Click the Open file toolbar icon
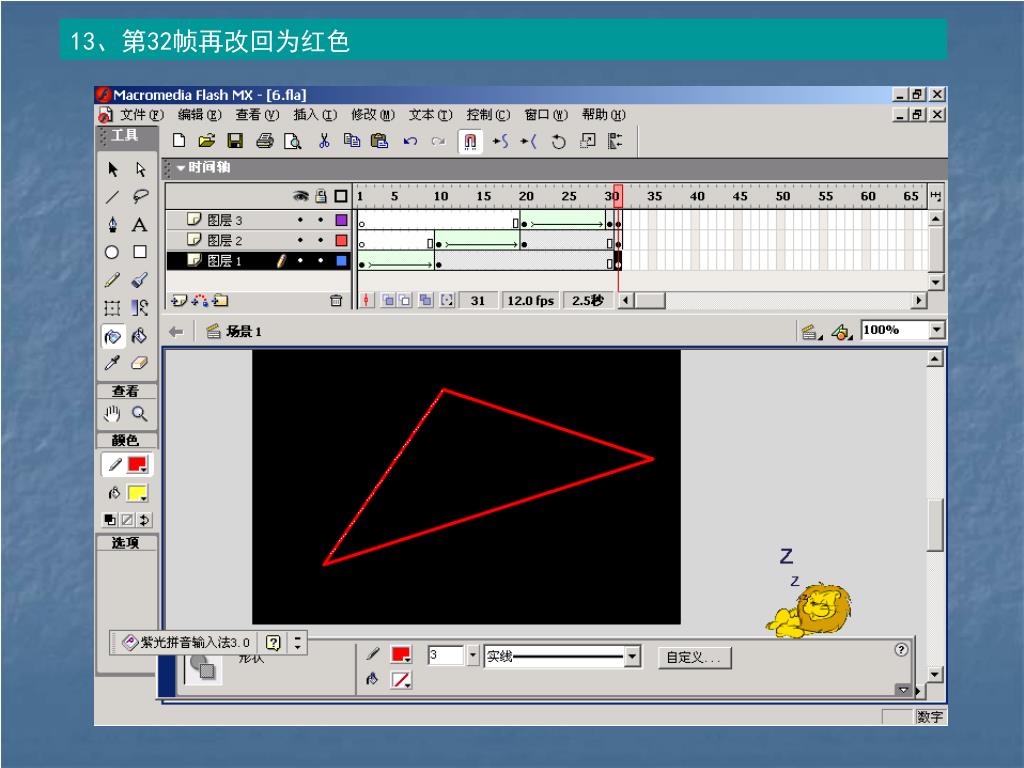Viewport: 1024px width, 768px height. pyautogui.click(x=207, y=140)
